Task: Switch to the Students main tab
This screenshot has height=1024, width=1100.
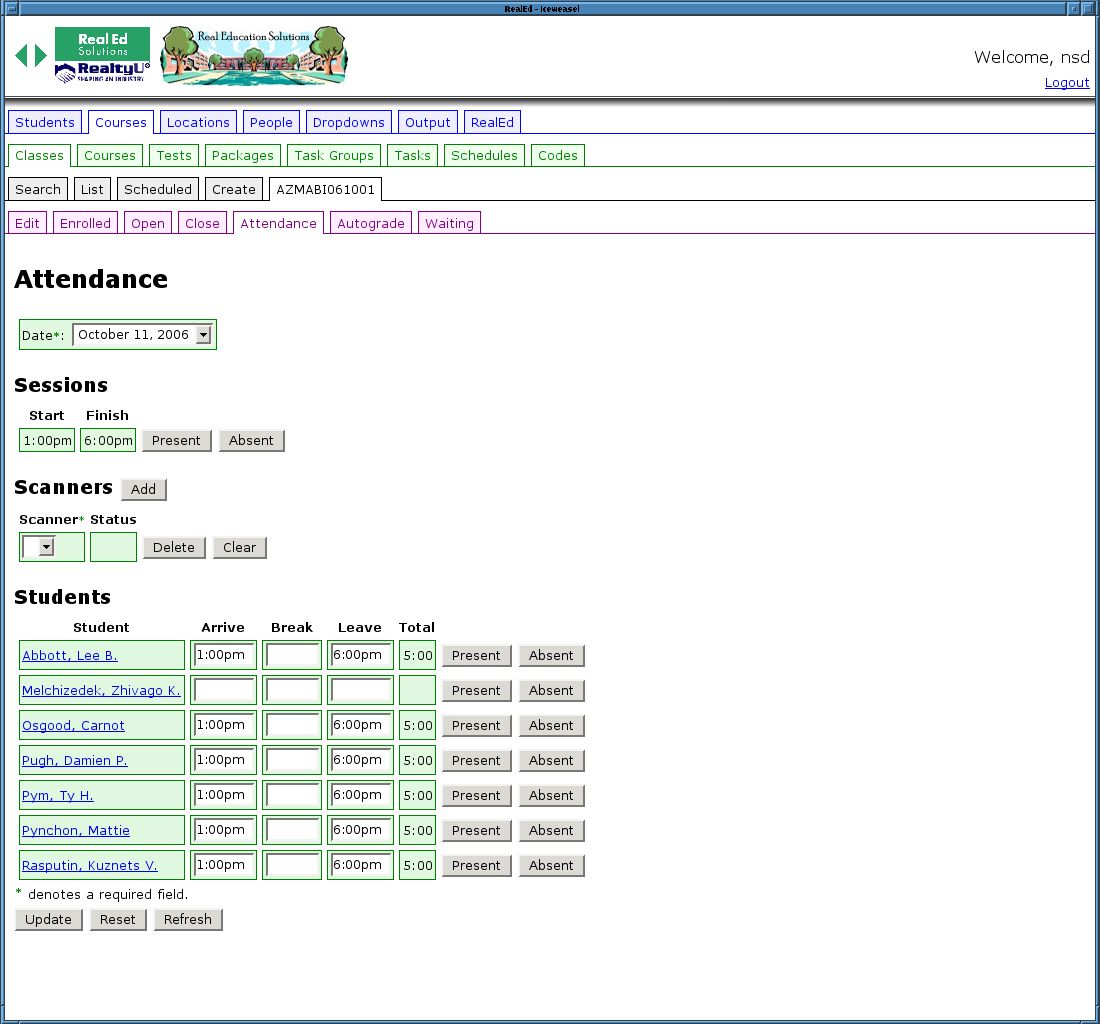Action: pos(45,122)
